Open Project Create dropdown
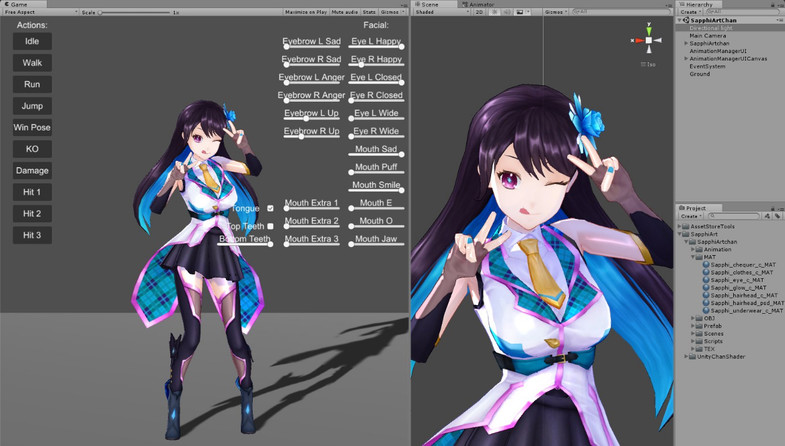Viewport: 785px width, 446px height. click(691, 216)
